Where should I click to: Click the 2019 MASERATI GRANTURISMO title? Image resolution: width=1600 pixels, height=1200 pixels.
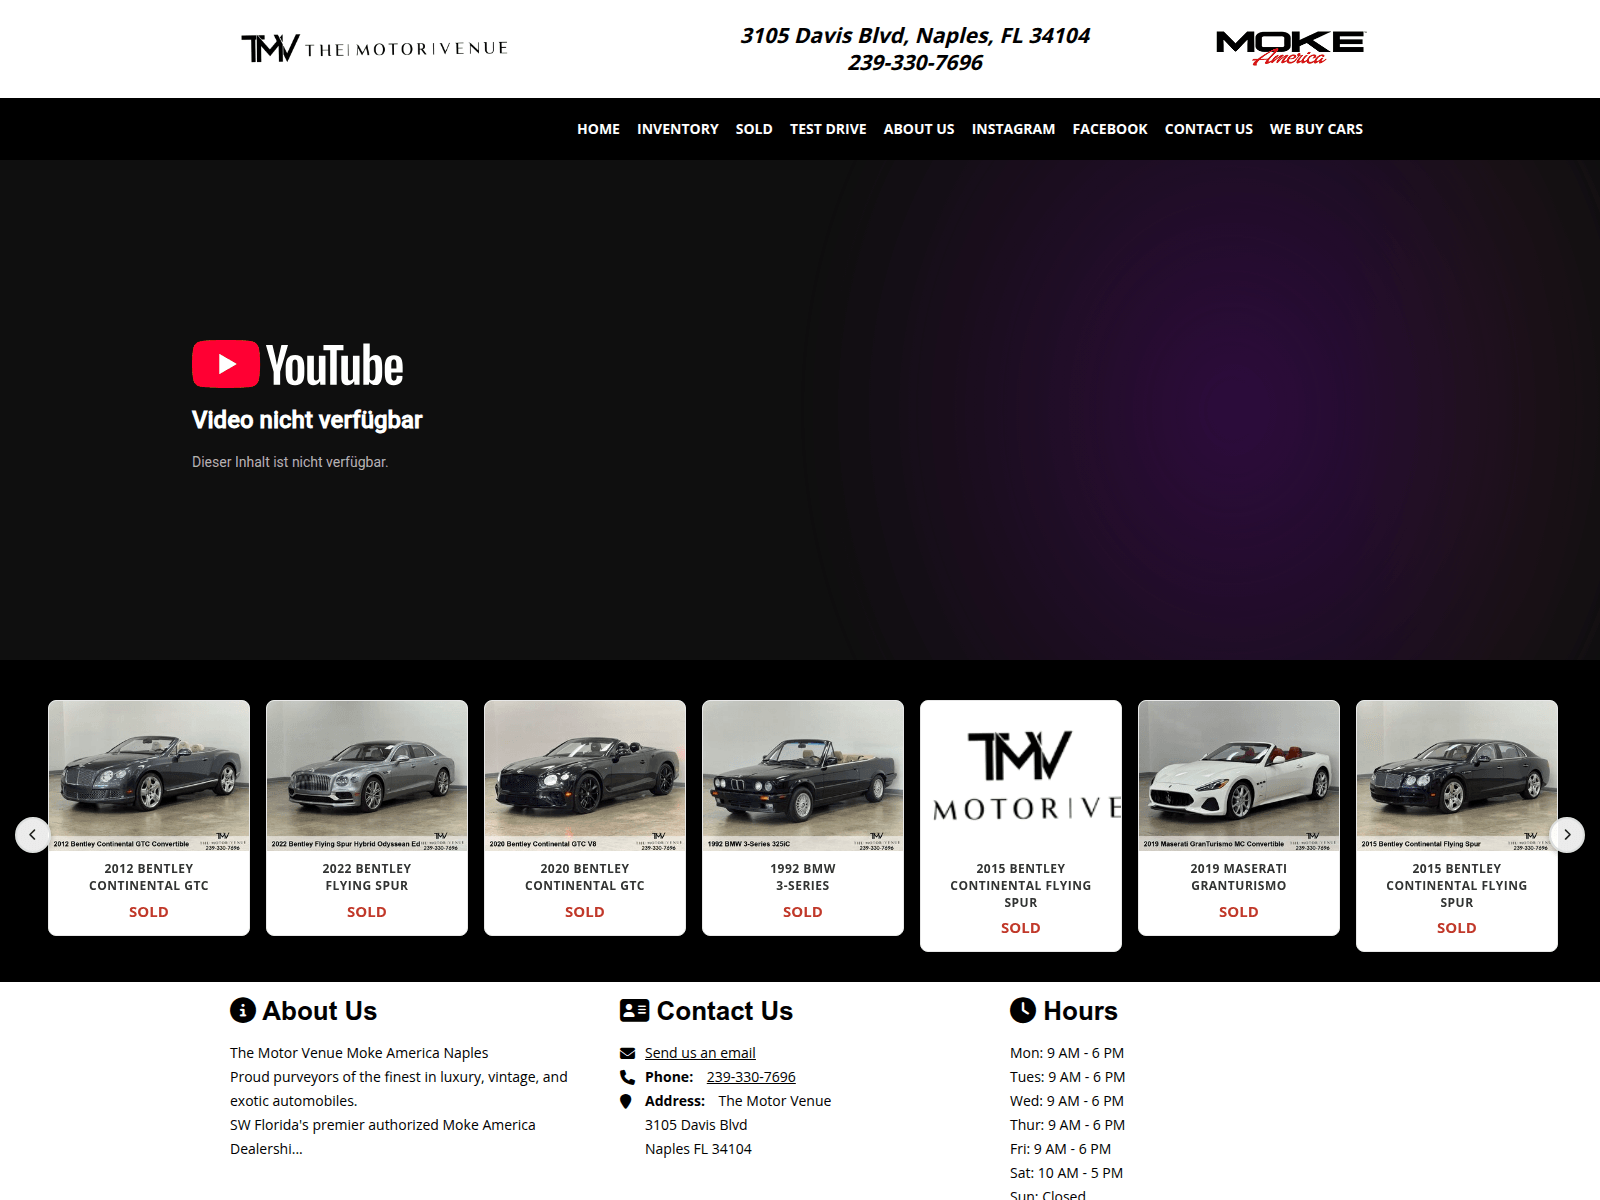coord(1239,877)
